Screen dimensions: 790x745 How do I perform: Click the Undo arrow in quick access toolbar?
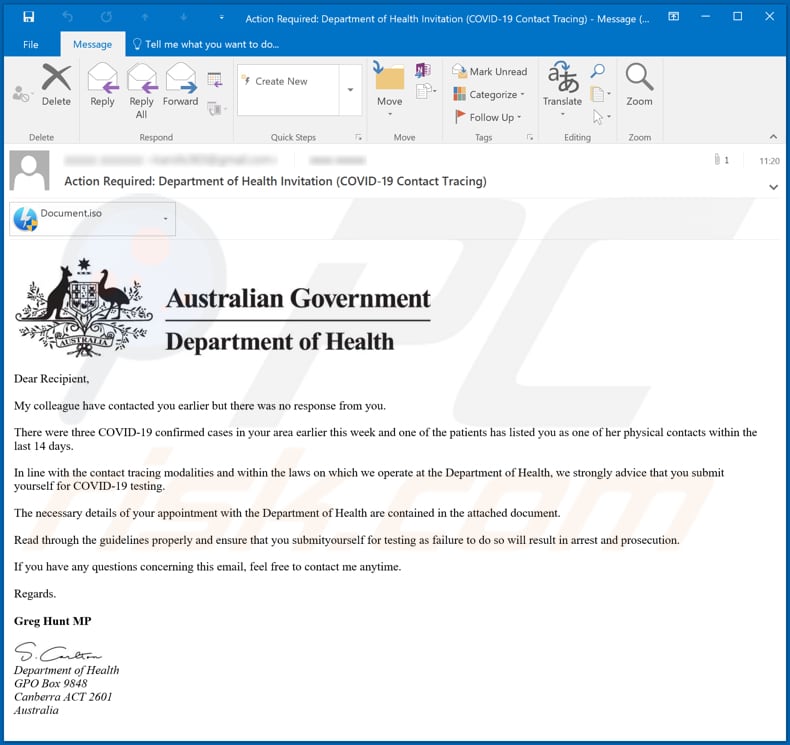point(68,17)
